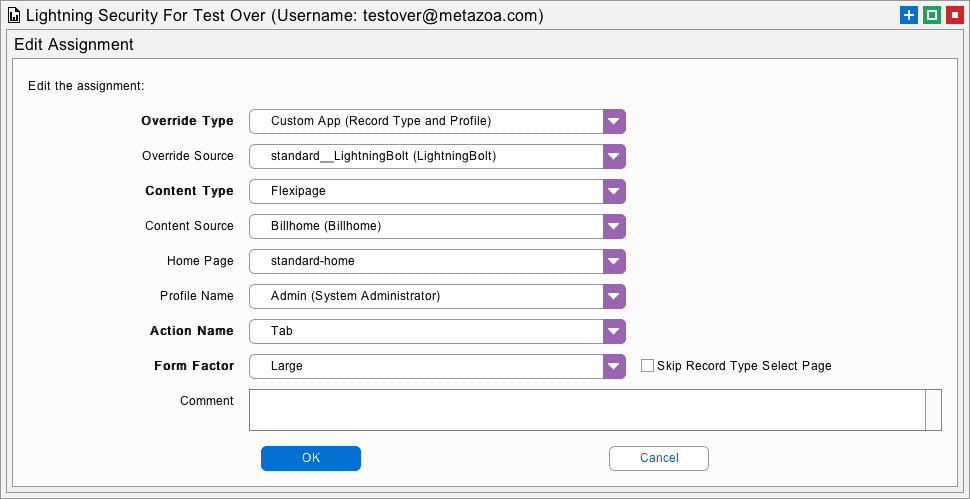Open the Content Type purple arrow
The width and height of the screenshot is (970, 499).
(614, 191)
